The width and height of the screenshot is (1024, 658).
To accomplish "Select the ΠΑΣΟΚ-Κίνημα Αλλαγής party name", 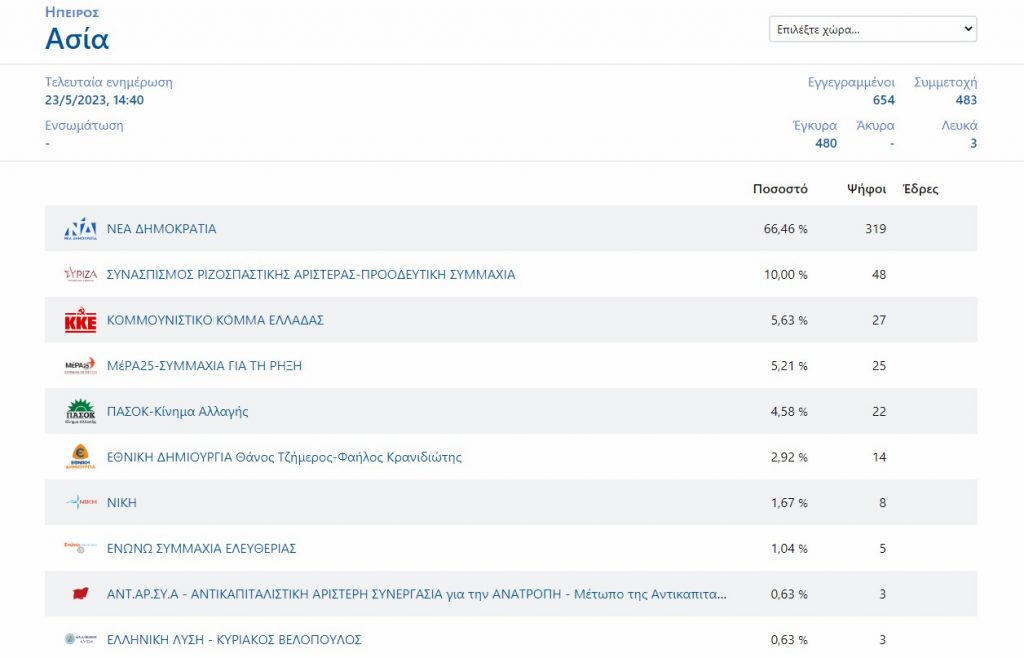I will click(177, 412).
